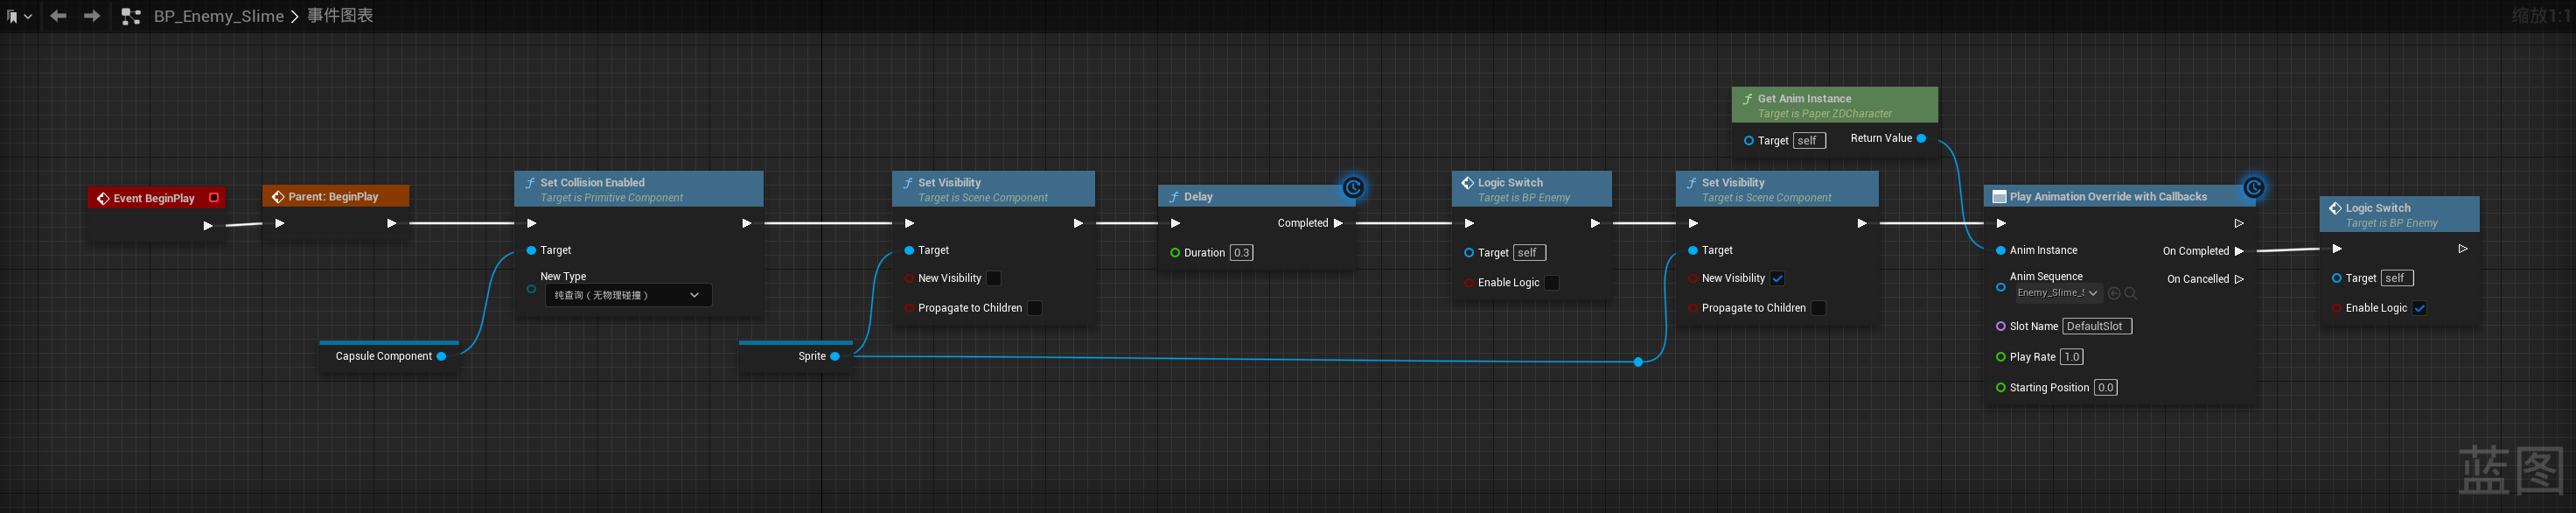Edit the Delay Duration value 0.3

(1241, 253)
